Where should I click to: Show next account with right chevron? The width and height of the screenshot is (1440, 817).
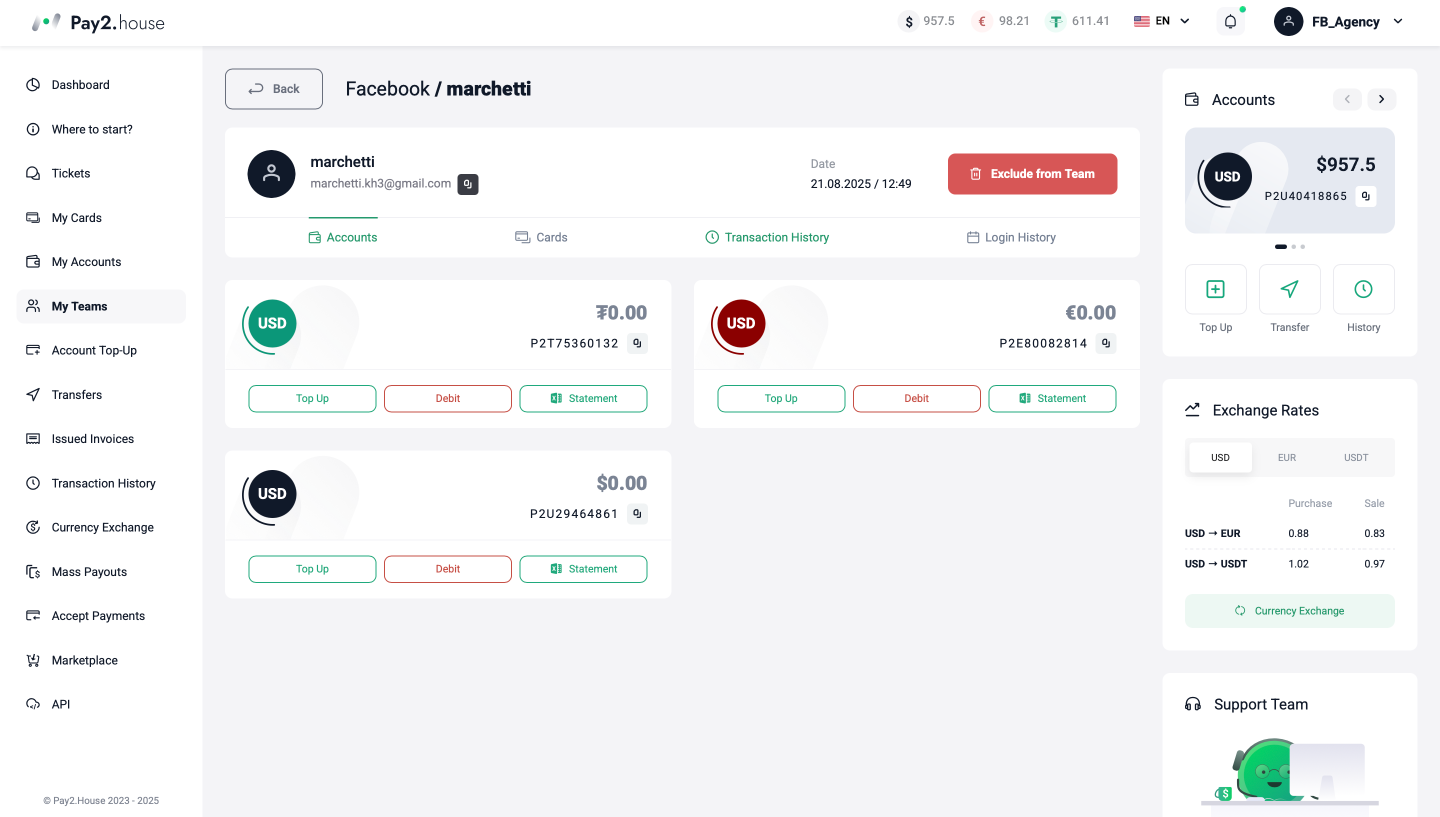tap(1382, 99)
